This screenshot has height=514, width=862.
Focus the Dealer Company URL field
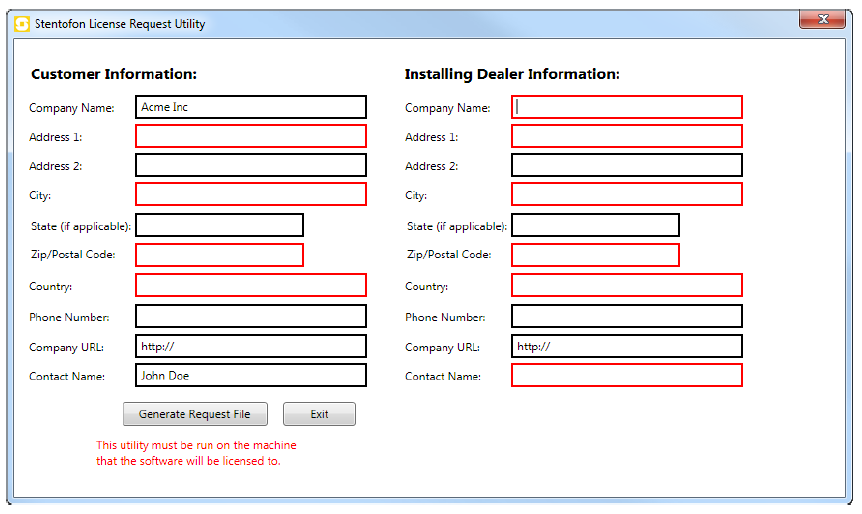627,346
